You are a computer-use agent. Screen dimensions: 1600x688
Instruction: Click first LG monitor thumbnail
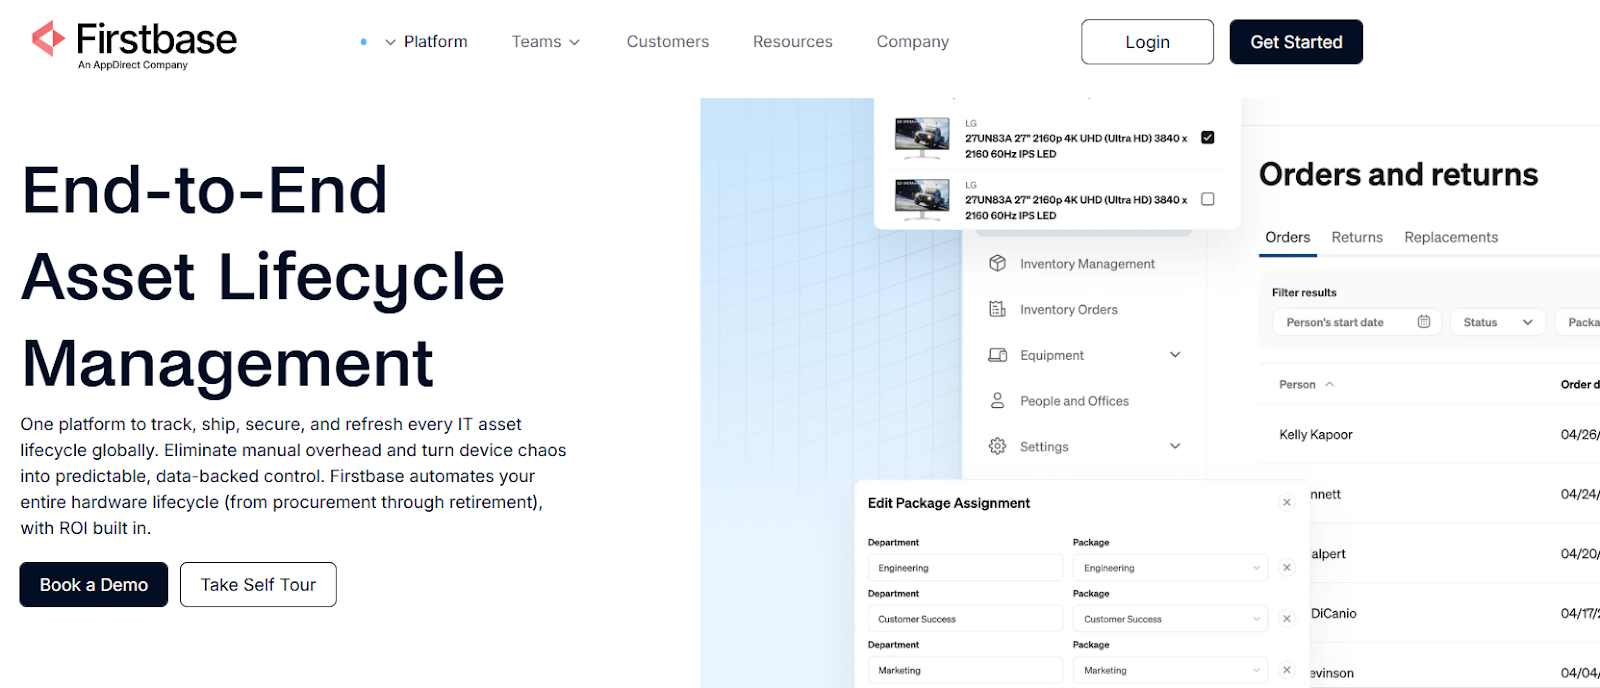tap(922, 138)
